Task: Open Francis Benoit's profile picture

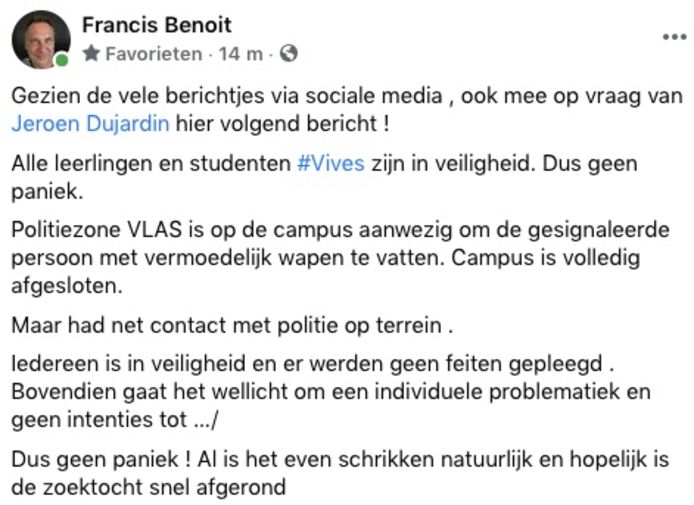Action: point(41,39)
